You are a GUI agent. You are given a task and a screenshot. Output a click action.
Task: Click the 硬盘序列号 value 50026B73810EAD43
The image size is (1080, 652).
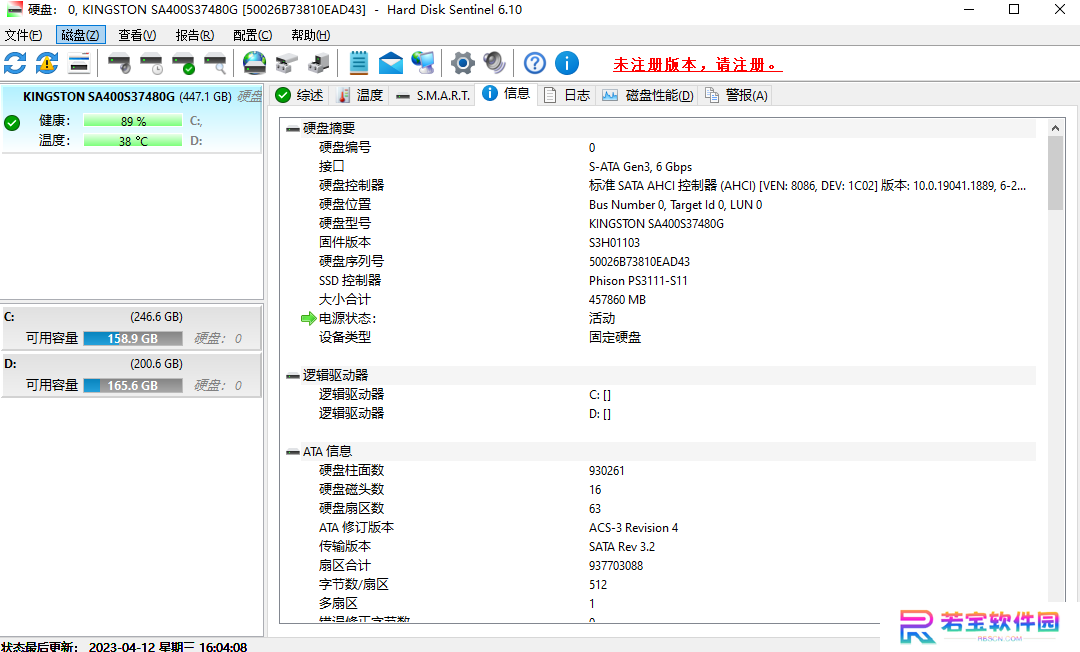639,262
